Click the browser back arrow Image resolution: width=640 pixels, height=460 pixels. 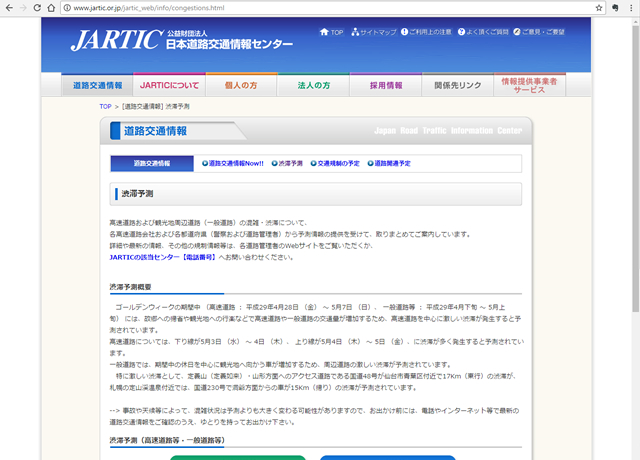[x=10, y=8]
